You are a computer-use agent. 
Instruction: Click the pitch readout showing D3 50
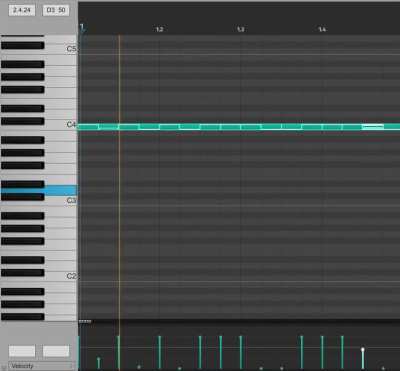56,10
